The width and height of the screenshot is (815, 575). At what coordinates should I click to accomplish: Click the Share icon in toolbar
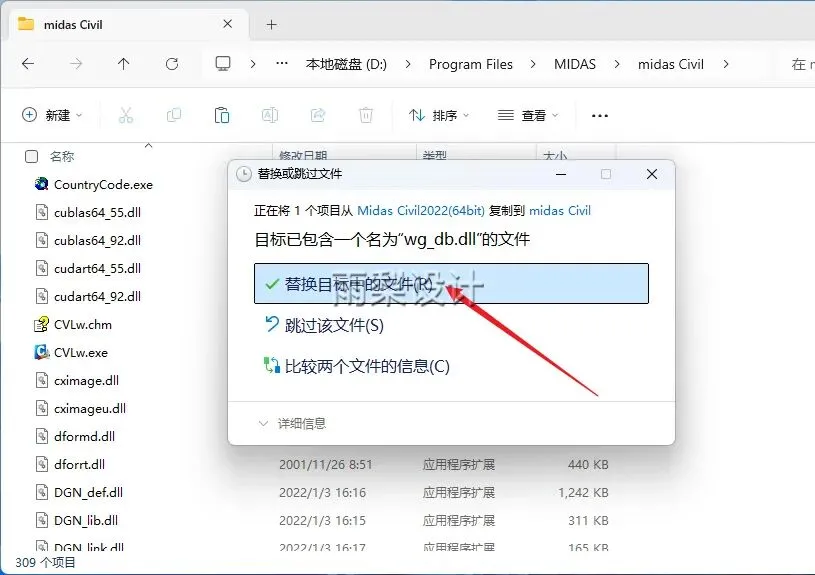(318, 115)
